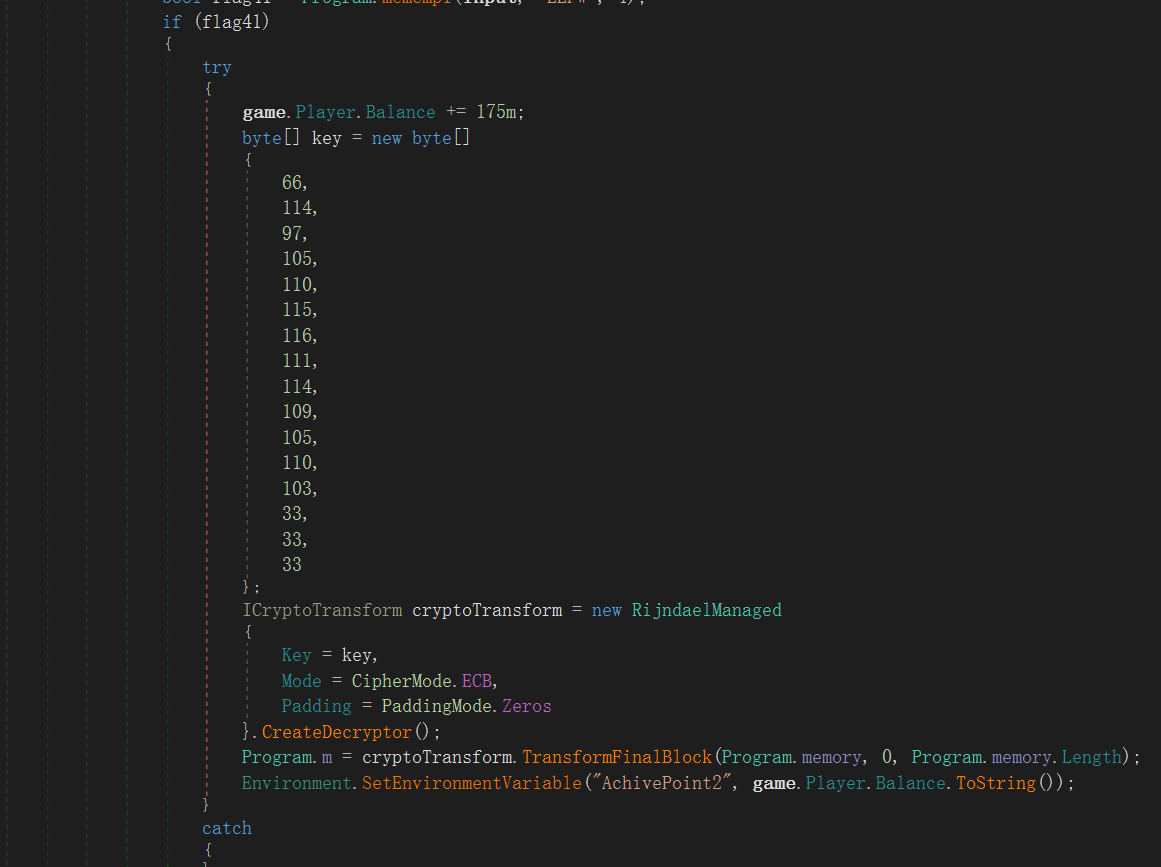Click 'CipherMode' enum type
1161x867 pixels.
(401, 681)
